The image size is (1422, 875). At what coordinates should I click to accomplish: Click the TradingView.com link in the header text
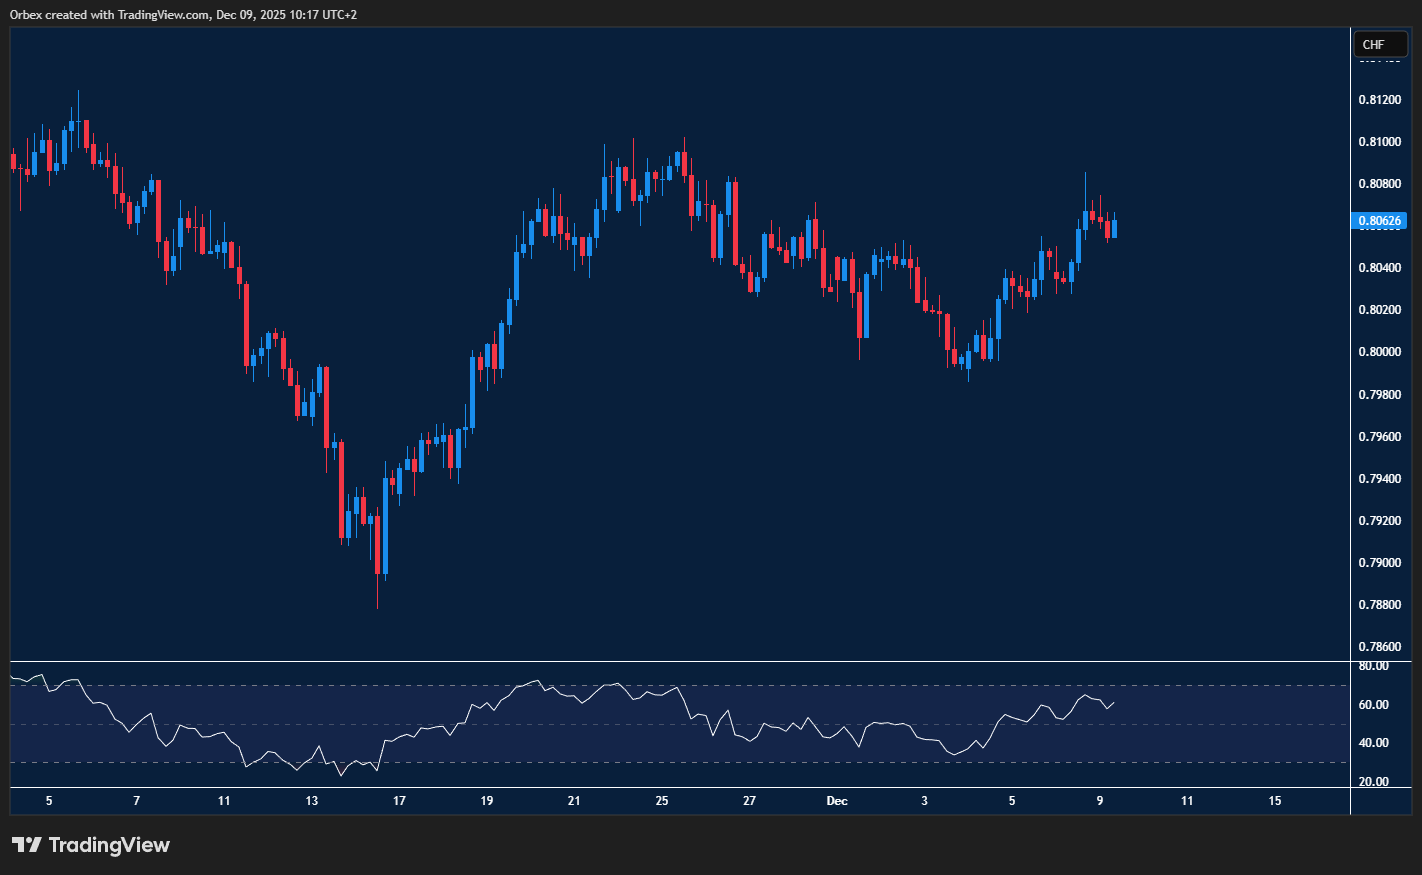(162, 14)
